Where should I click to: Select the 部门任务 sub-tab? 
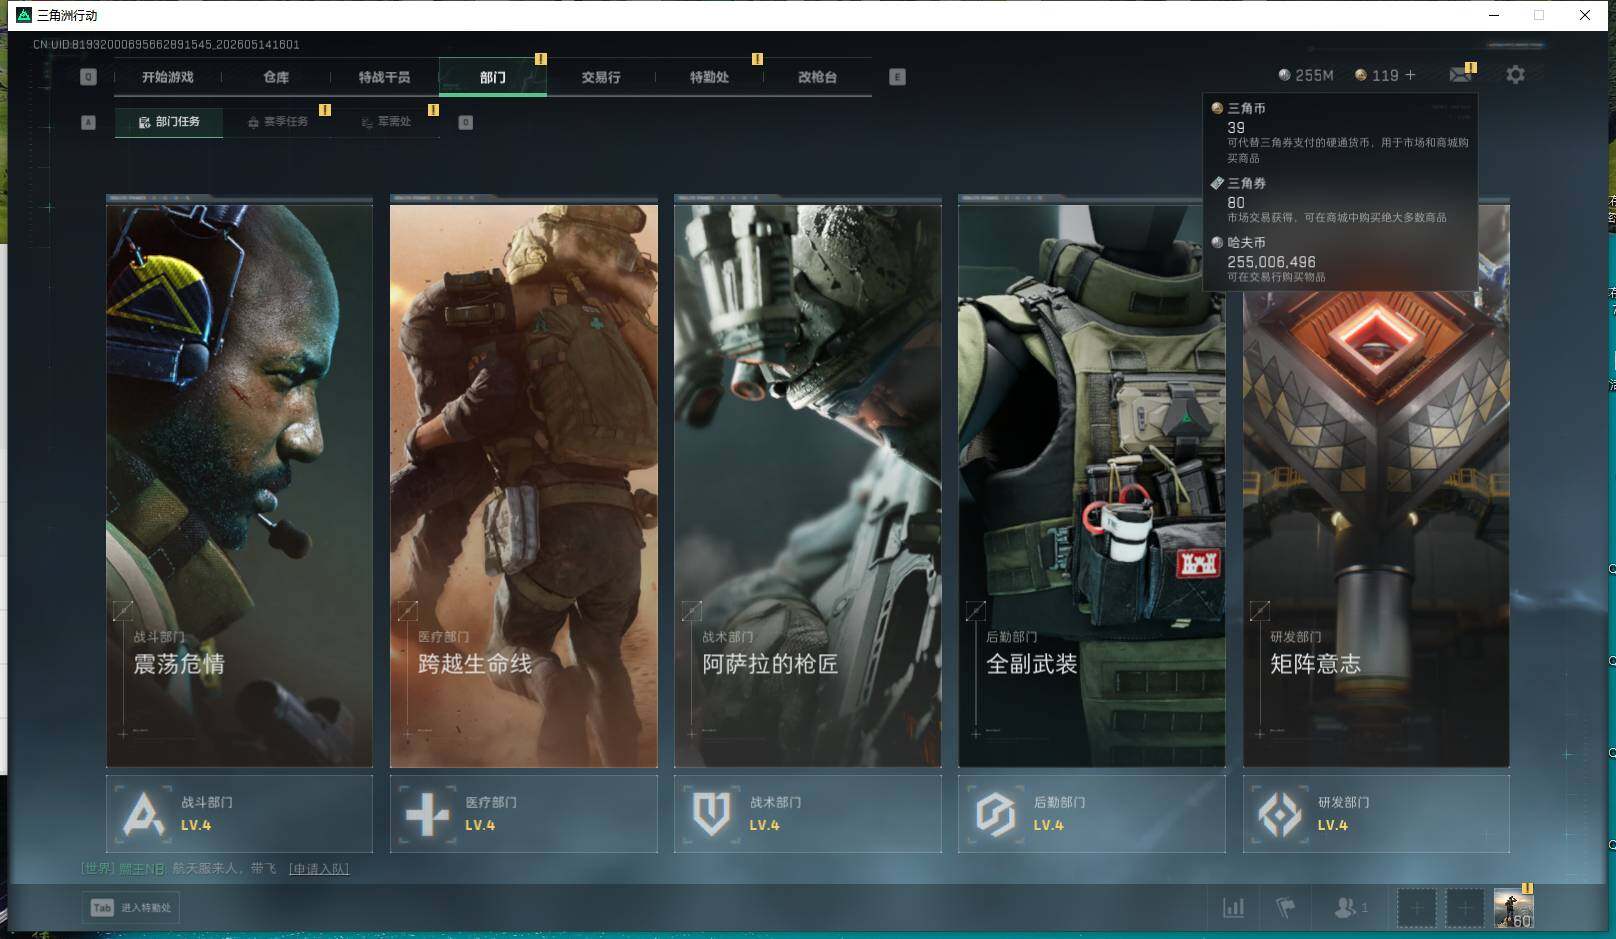[169, 122]
